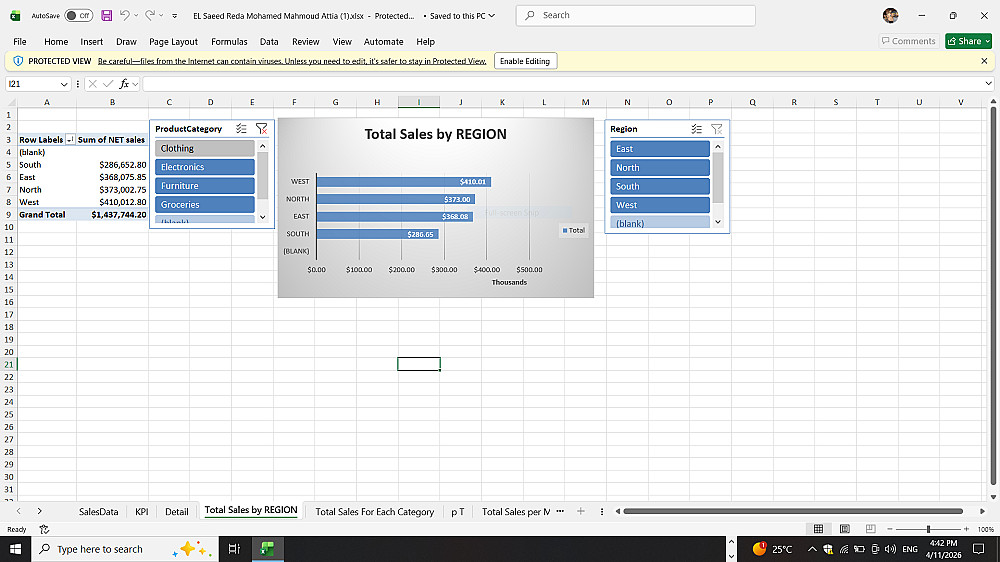Viewport: 1000px width, 562px height.
Task: Toggle Multi-Select in ProductCategory slicer
Action: (x=241, y=129)
